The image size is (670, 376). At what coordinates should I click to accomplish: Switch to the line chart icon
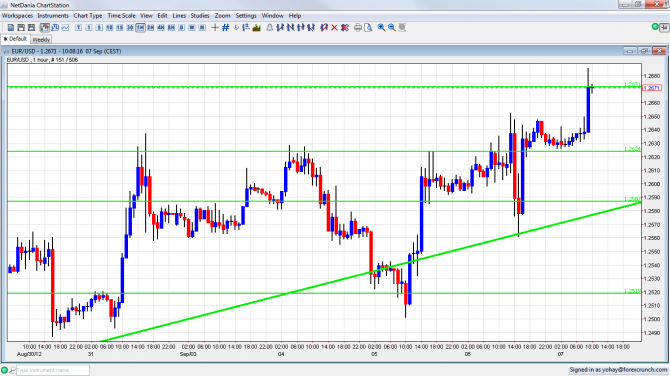click(x=65, y=27)
